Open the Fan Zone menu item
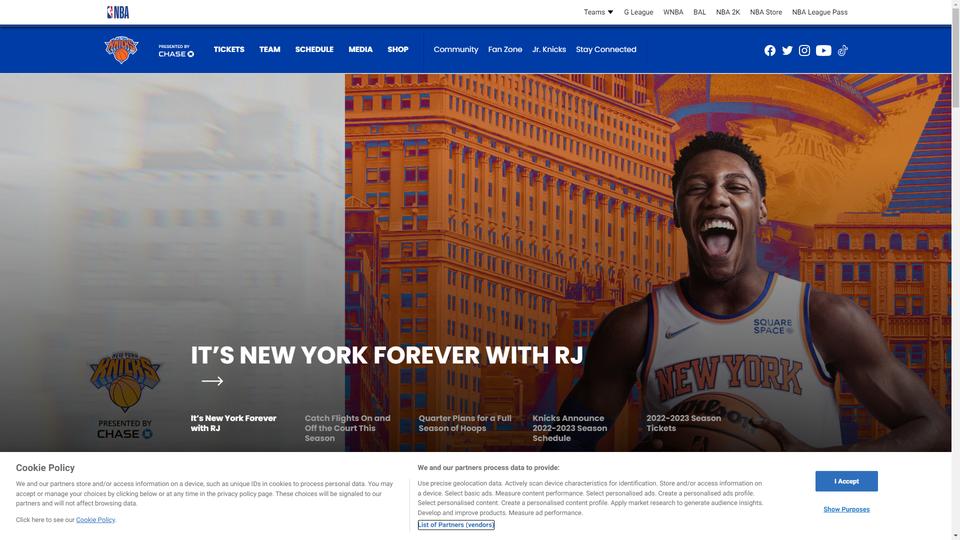 (x=505, y=50)
